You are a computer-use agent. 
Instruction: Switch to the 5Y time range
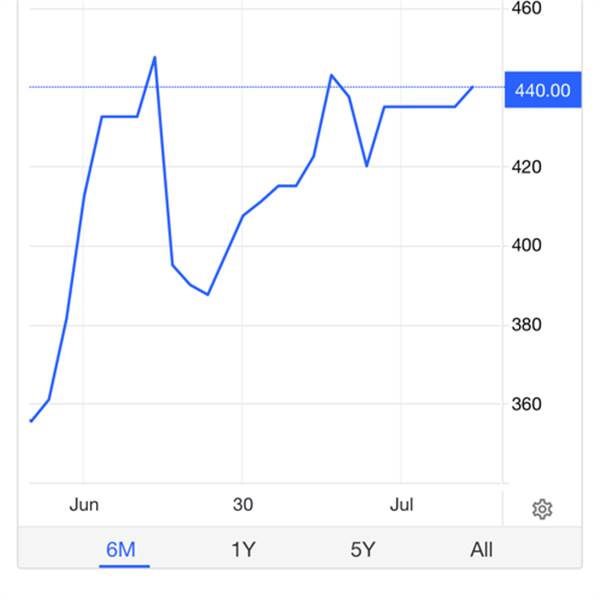pos(363,550)
